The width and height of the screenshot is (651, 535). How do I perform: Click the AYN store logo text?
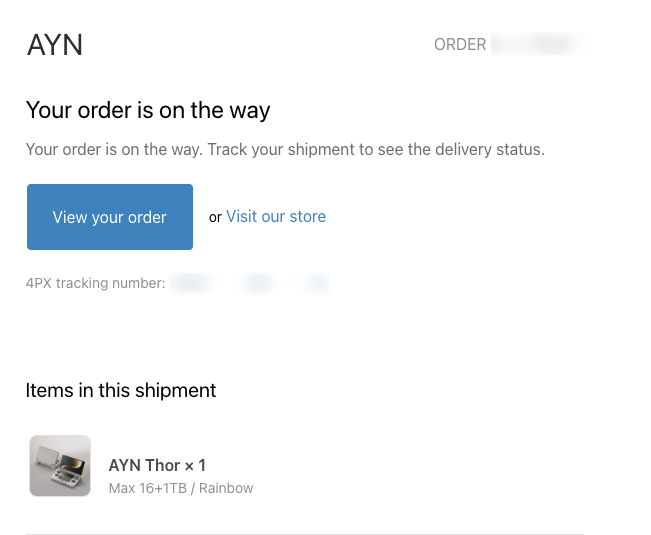(54, 45)
